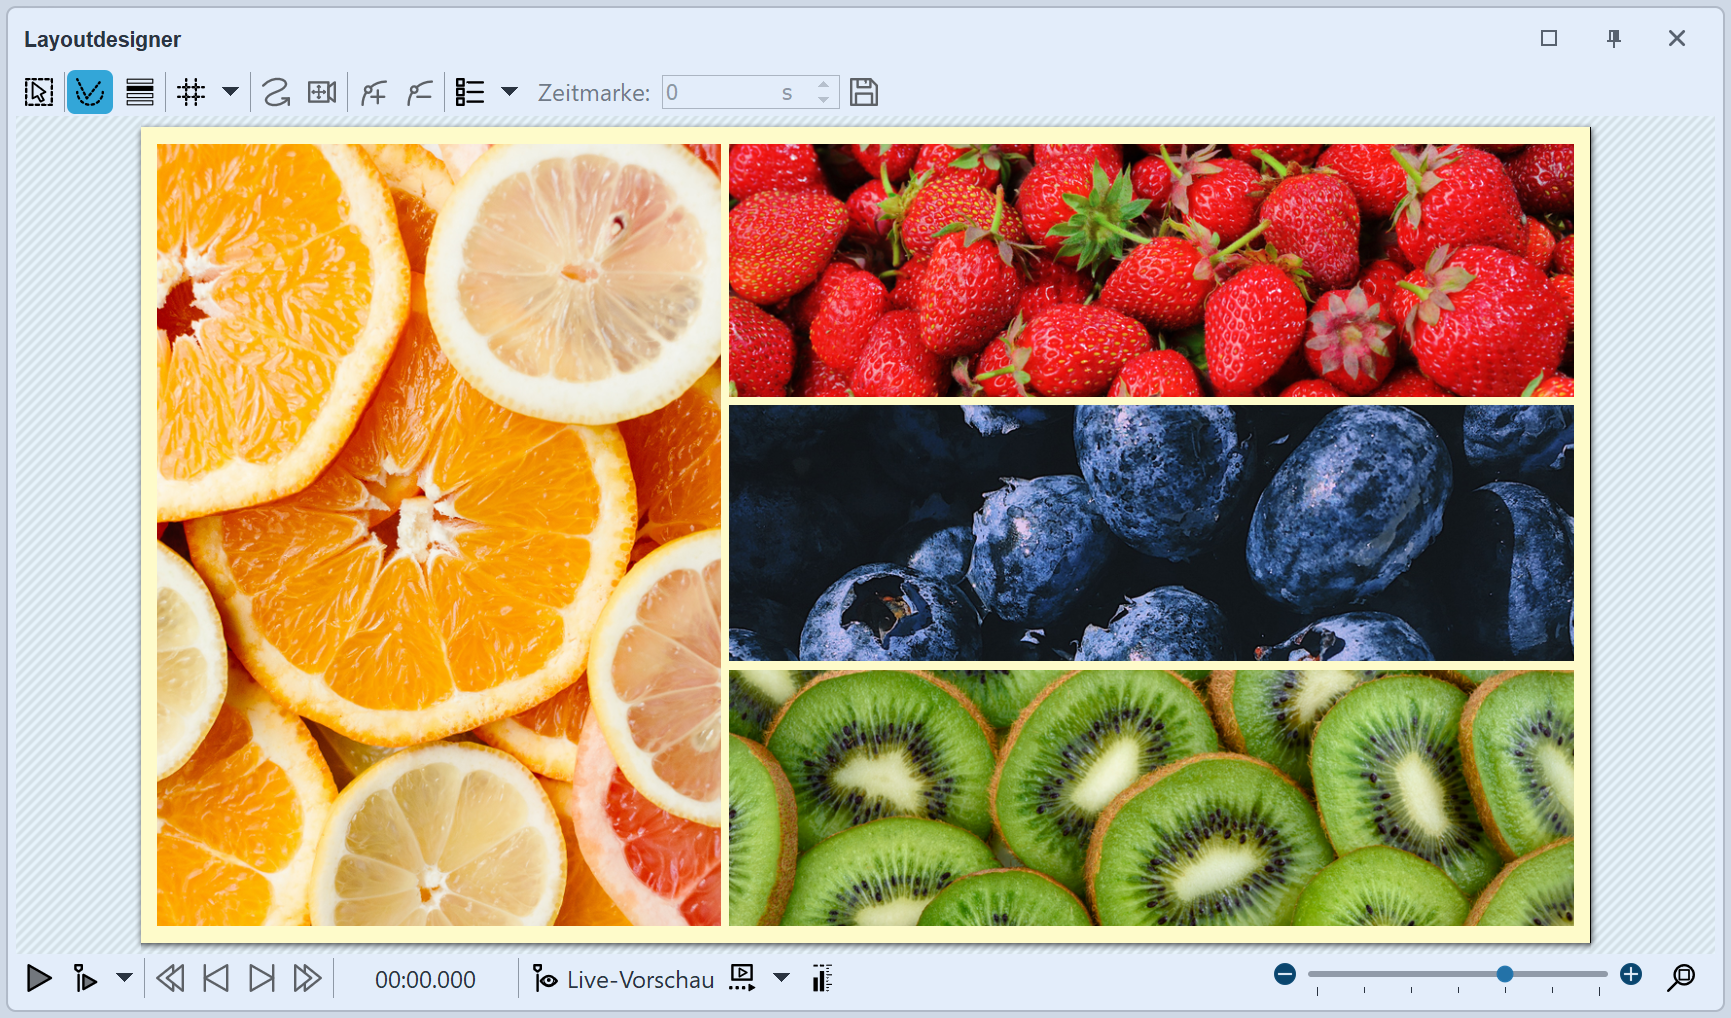Expand the play-from-marker dropdown arrow

tap(124, 977)
